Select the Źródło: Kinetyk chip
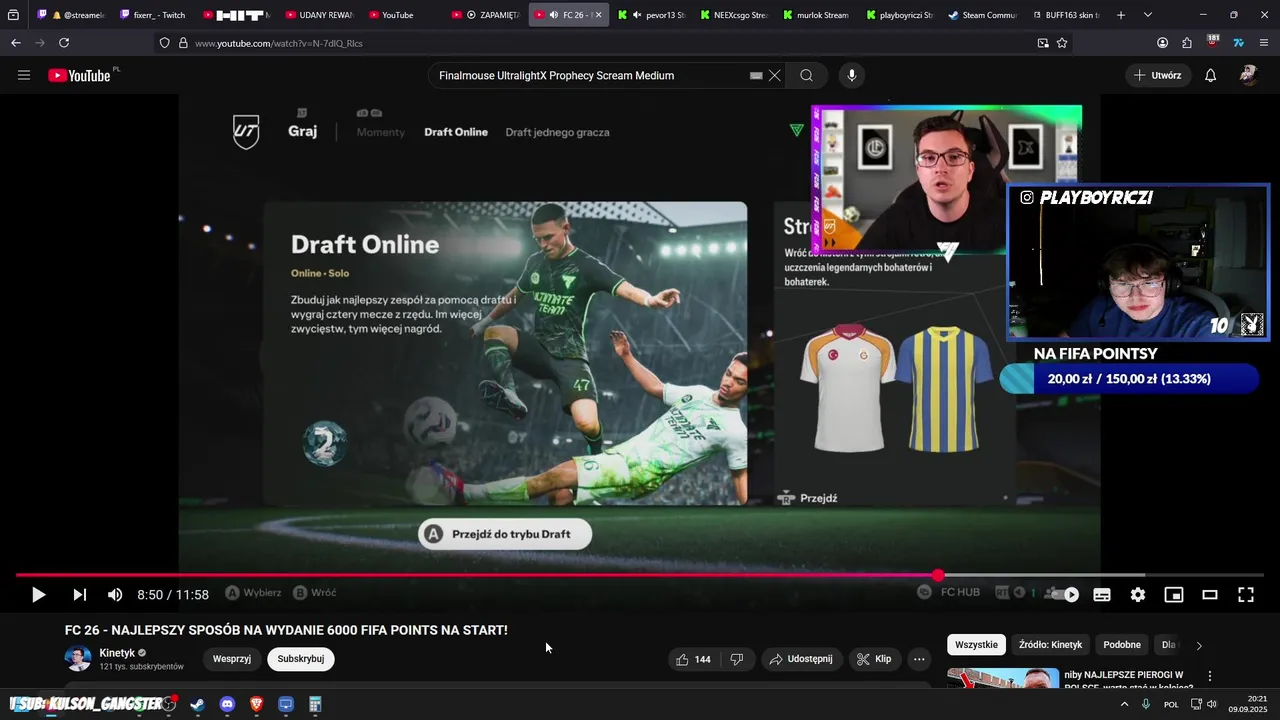This screenshot has width=1280, height=720. point(1050,645)
